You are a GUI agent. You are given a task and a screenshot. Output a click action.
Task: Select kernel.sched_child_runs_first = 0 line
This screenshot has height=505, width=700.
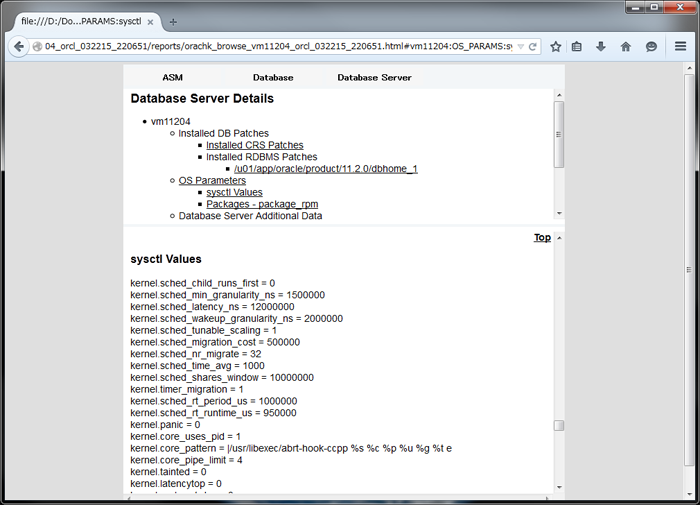203,284
